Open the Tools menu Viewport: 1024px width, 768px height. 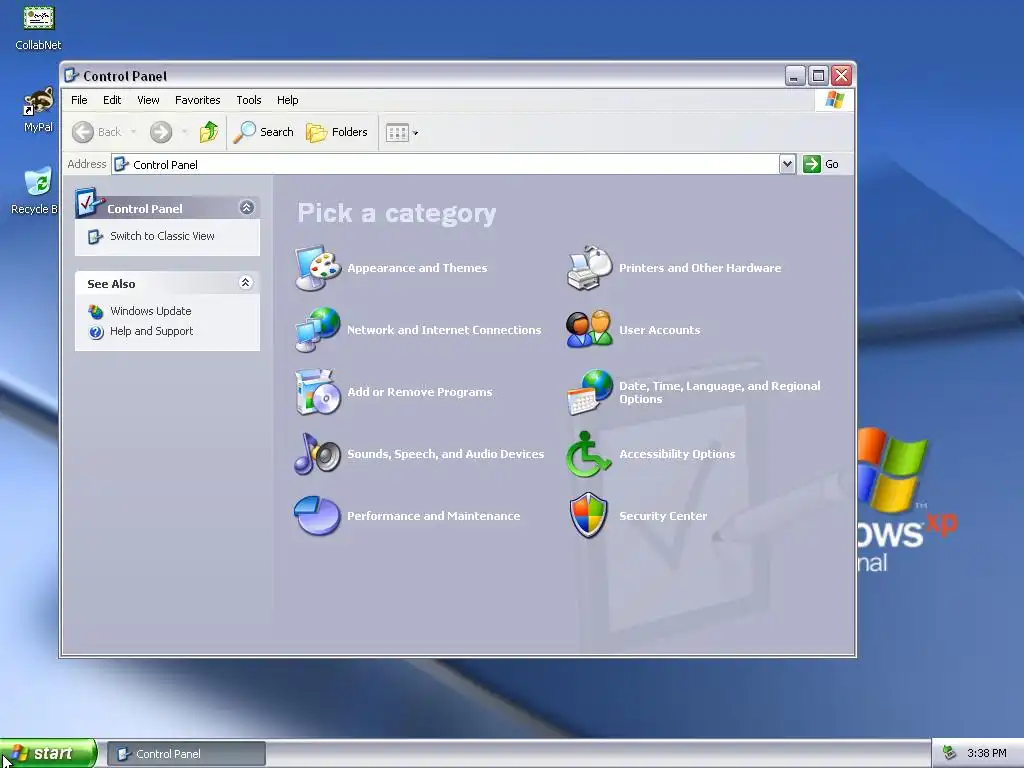point(249,100)
